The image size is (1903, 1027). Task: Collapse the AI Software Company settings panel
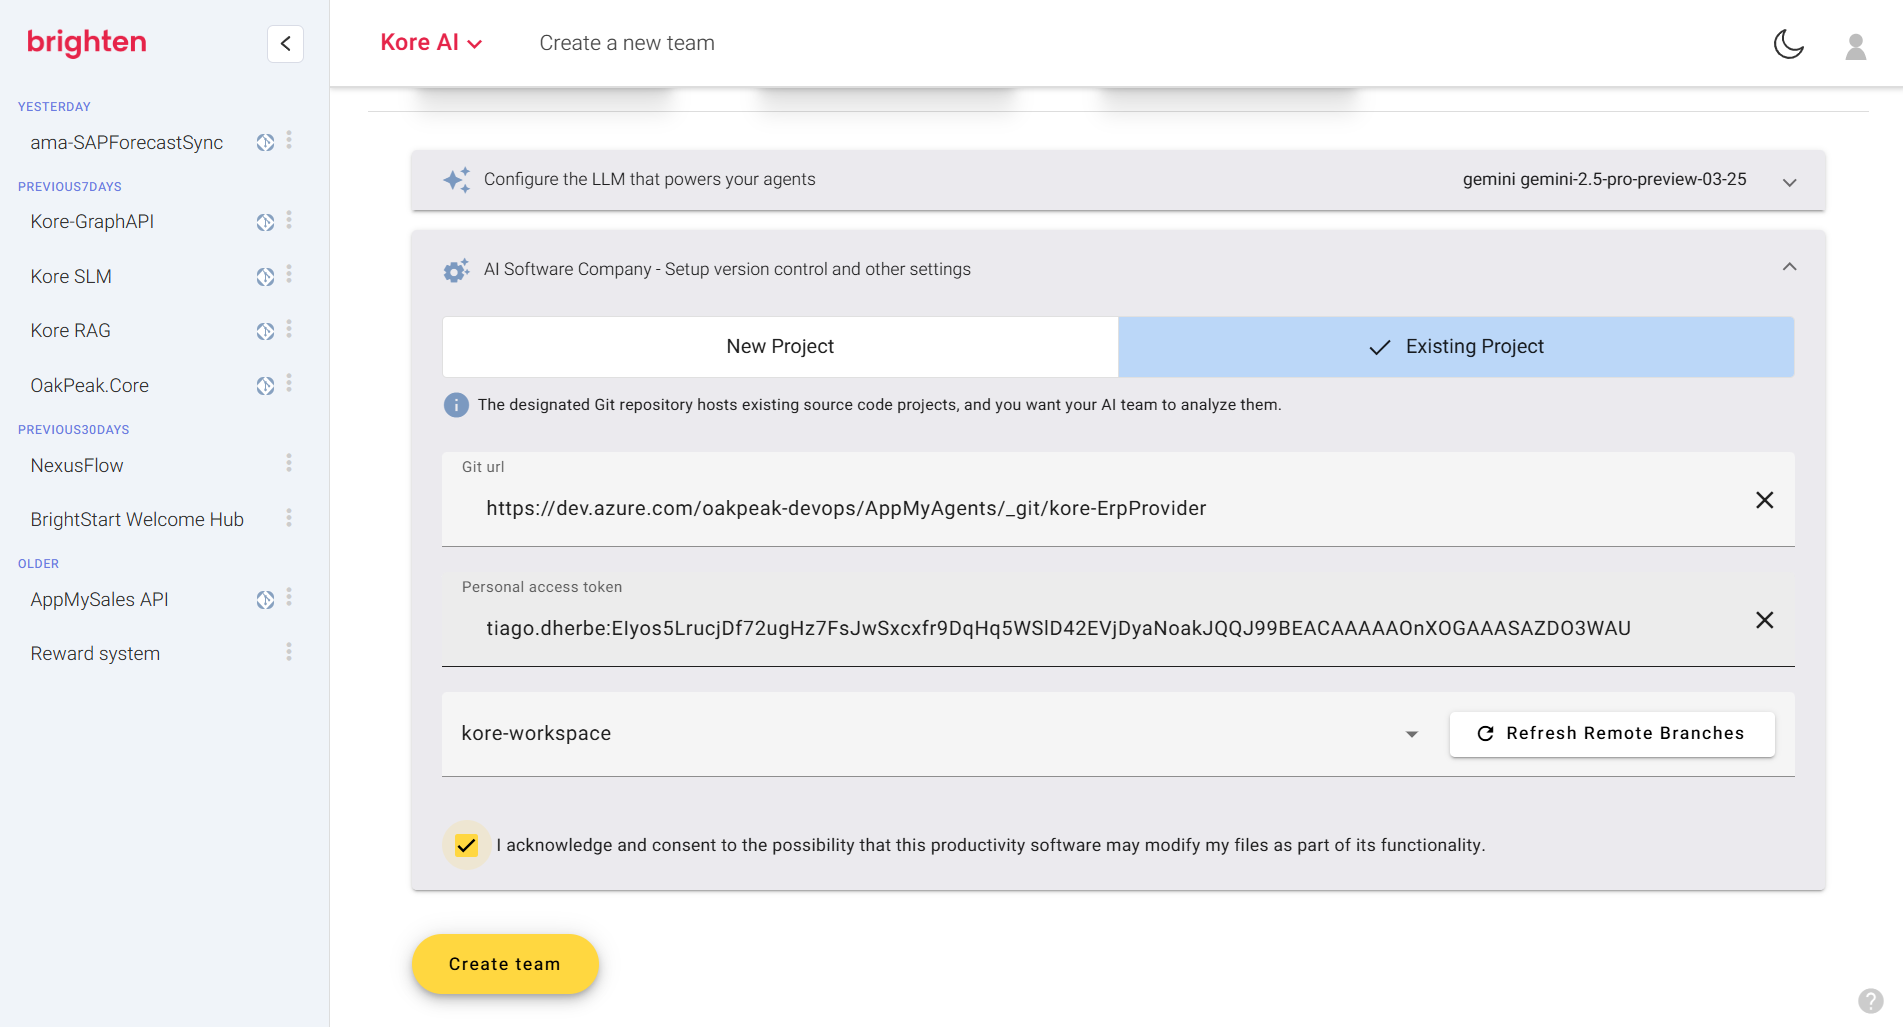click(1789, 267)
